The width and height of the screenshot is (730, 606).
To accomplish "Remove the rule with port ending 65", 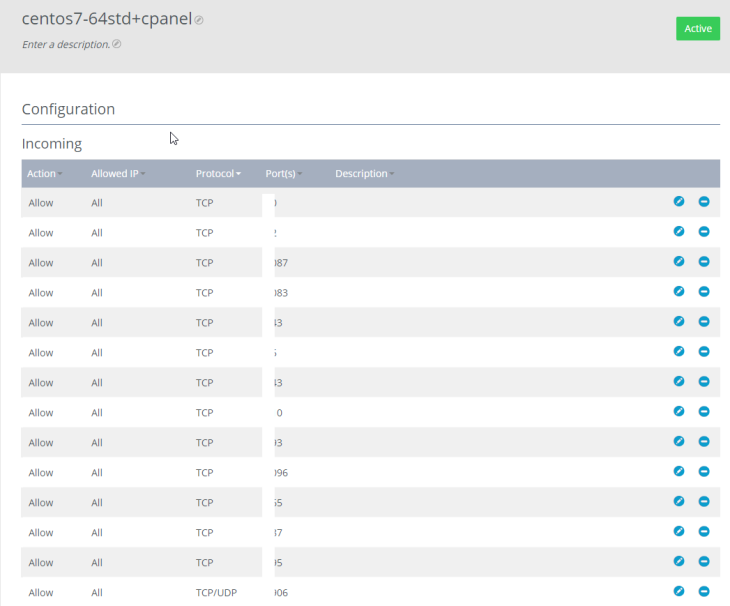I will click(704, 501).
